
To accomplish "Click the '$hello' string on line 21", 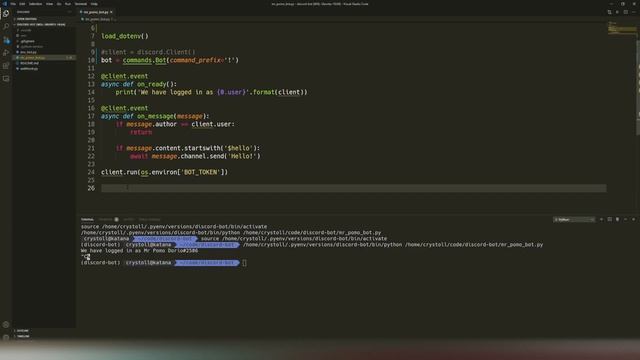I will 238,148.
